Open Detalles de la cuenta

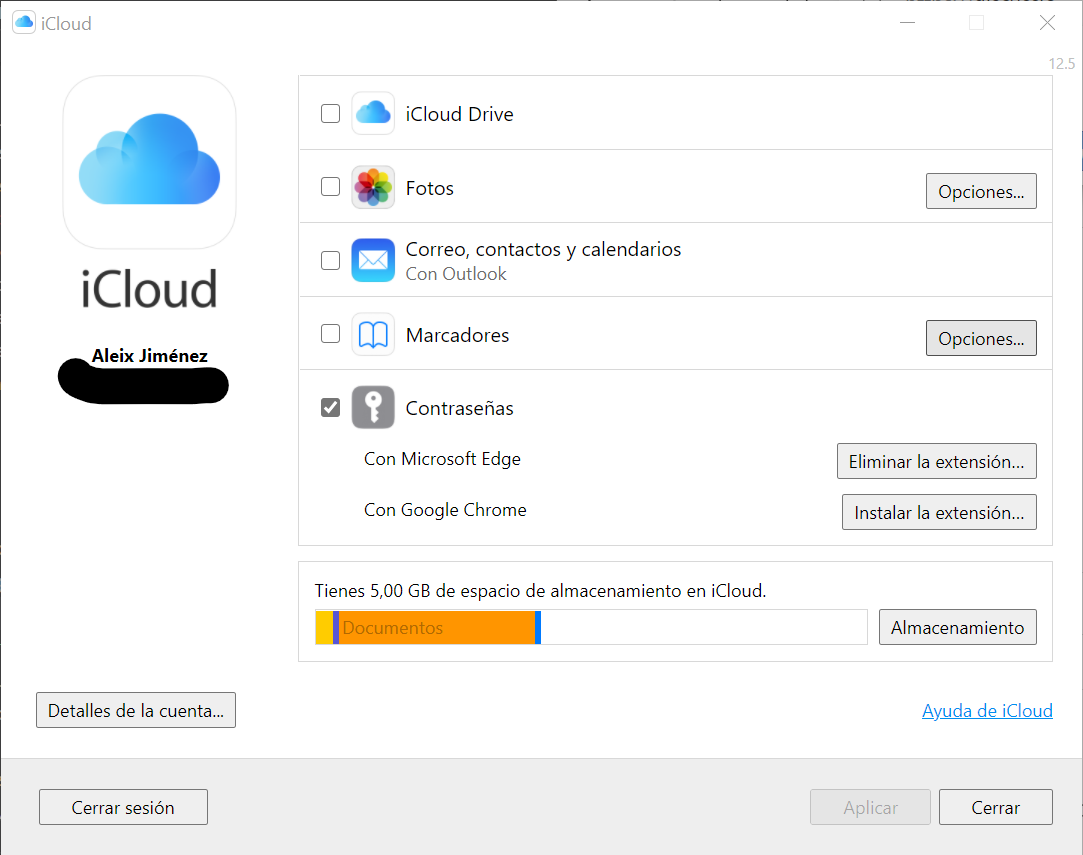point(136,710)
